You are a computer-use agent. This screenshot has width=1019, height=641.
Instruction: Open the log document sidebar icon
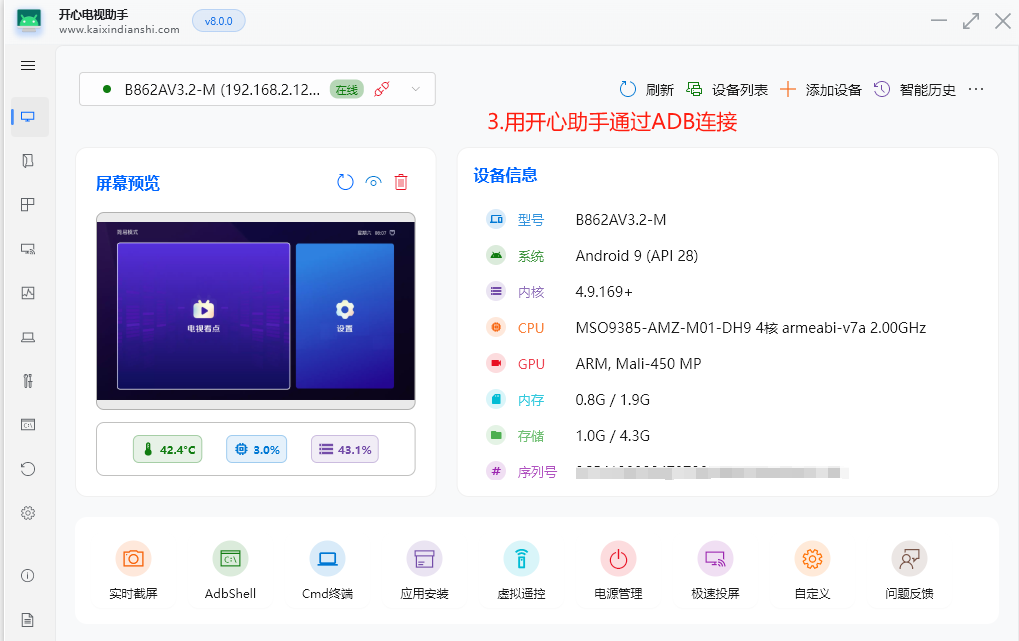point(28,620)
